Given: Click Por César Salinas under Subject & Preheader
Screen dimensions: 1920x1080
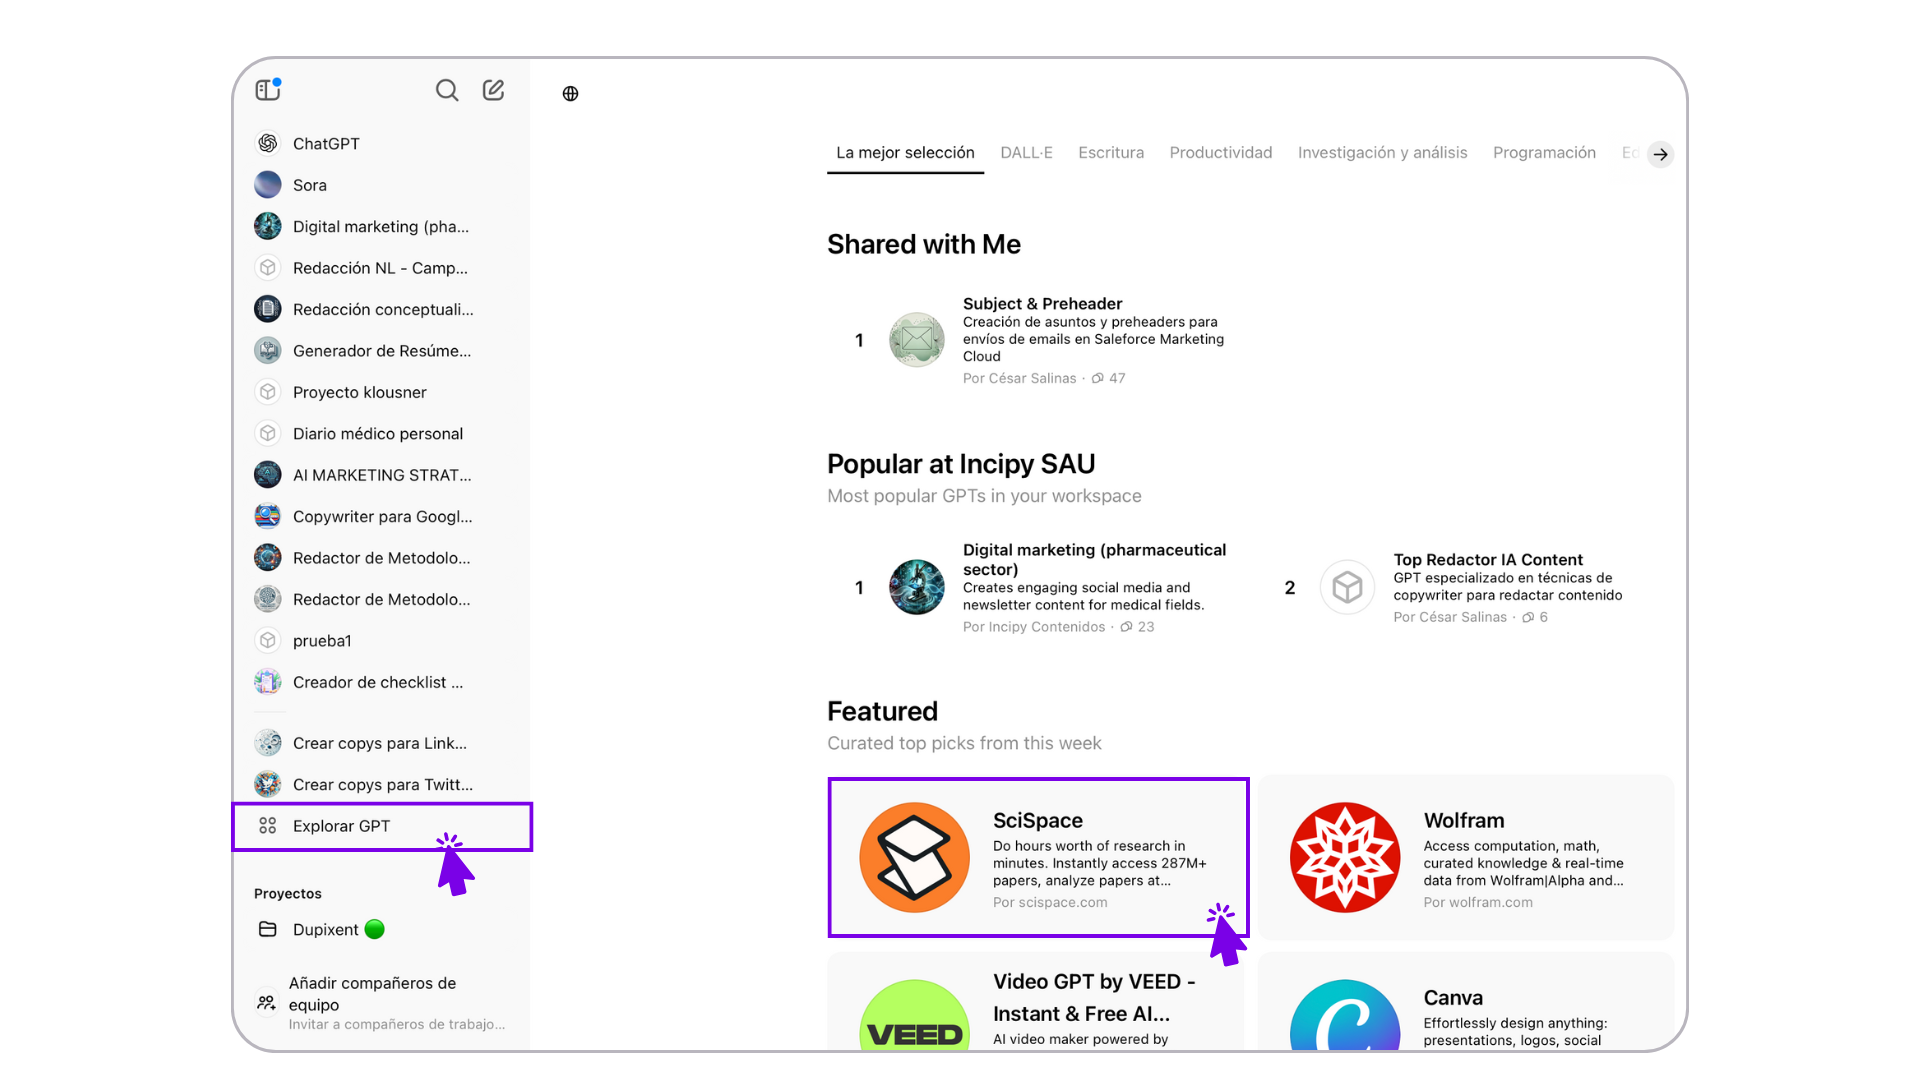Looking at the screenshot, I should point(1019,378).
